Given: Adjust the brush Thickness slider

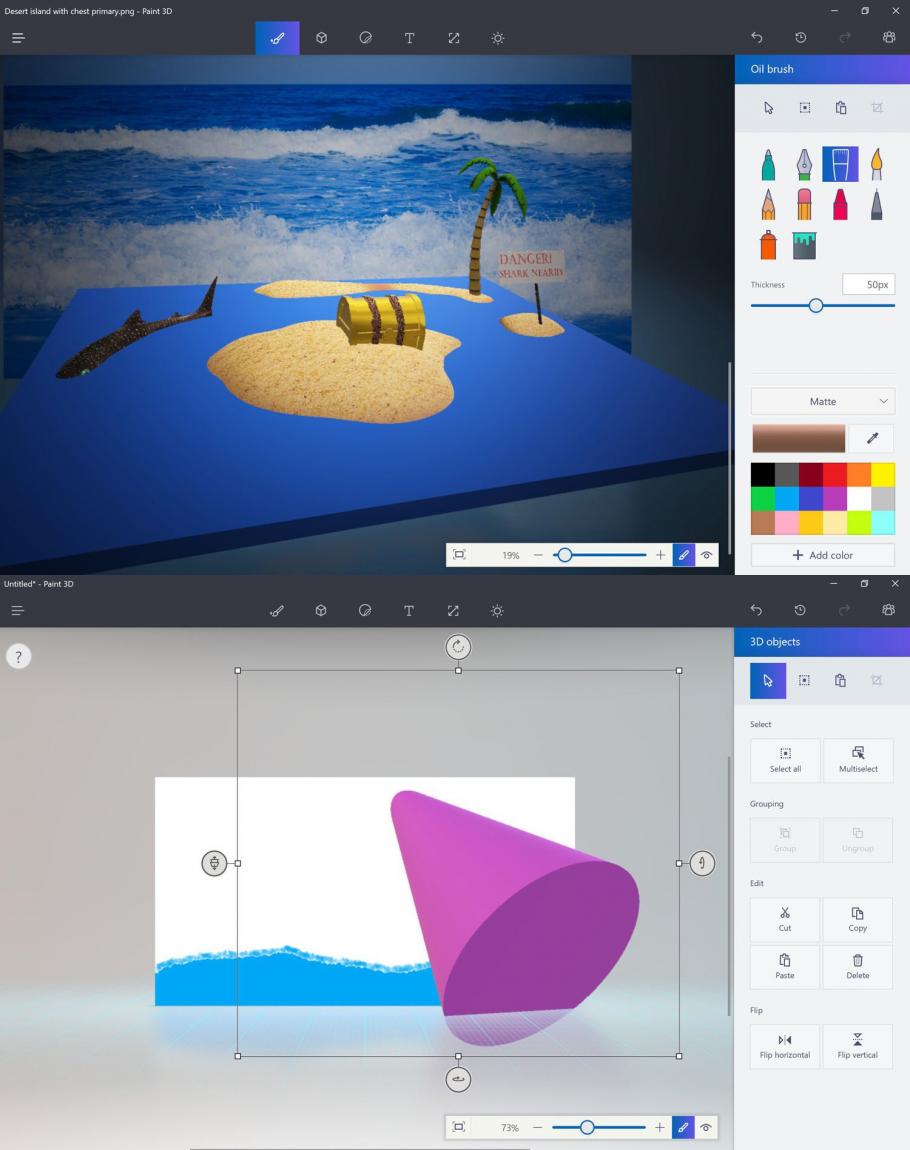Looking at the screenshot, I should coord(817,305).
